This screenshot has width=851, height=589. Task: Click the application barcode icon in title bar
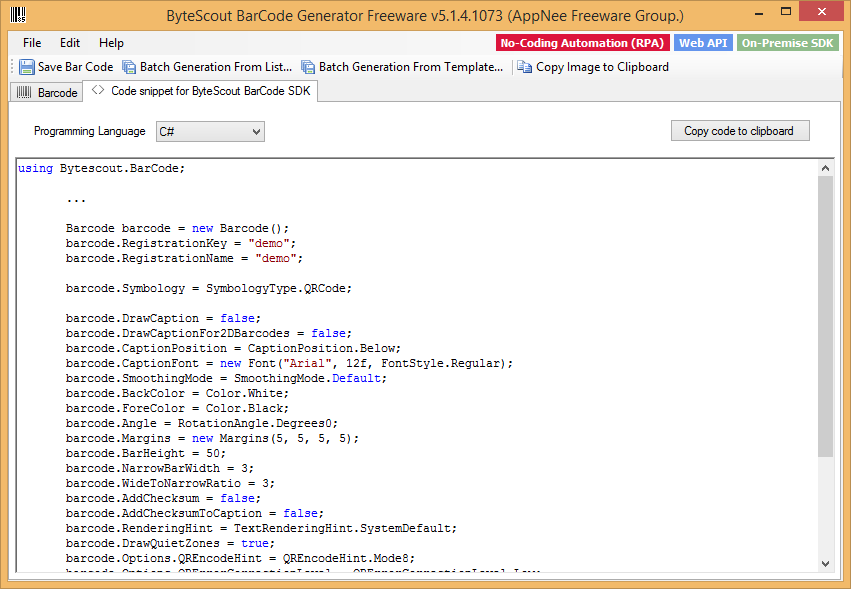point(18,15)
